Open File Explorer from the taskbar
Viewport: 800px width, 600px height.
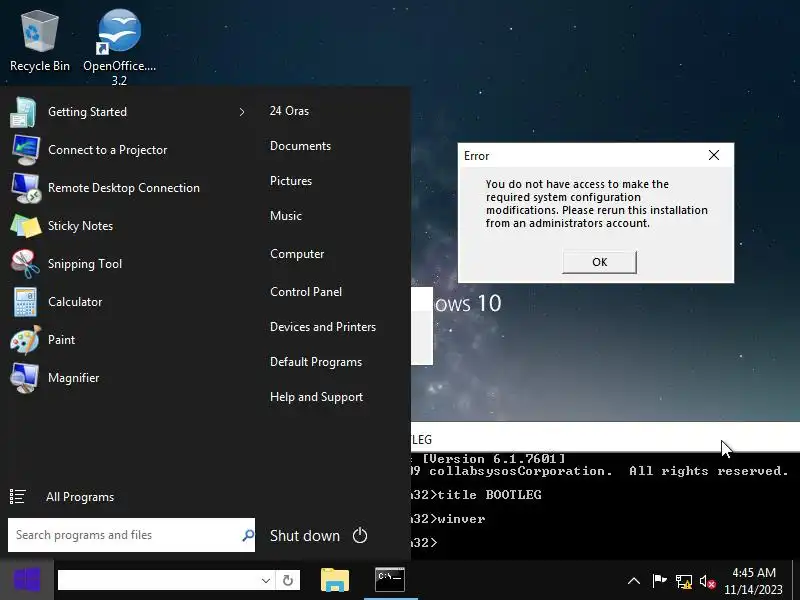(x=335, y=580)
